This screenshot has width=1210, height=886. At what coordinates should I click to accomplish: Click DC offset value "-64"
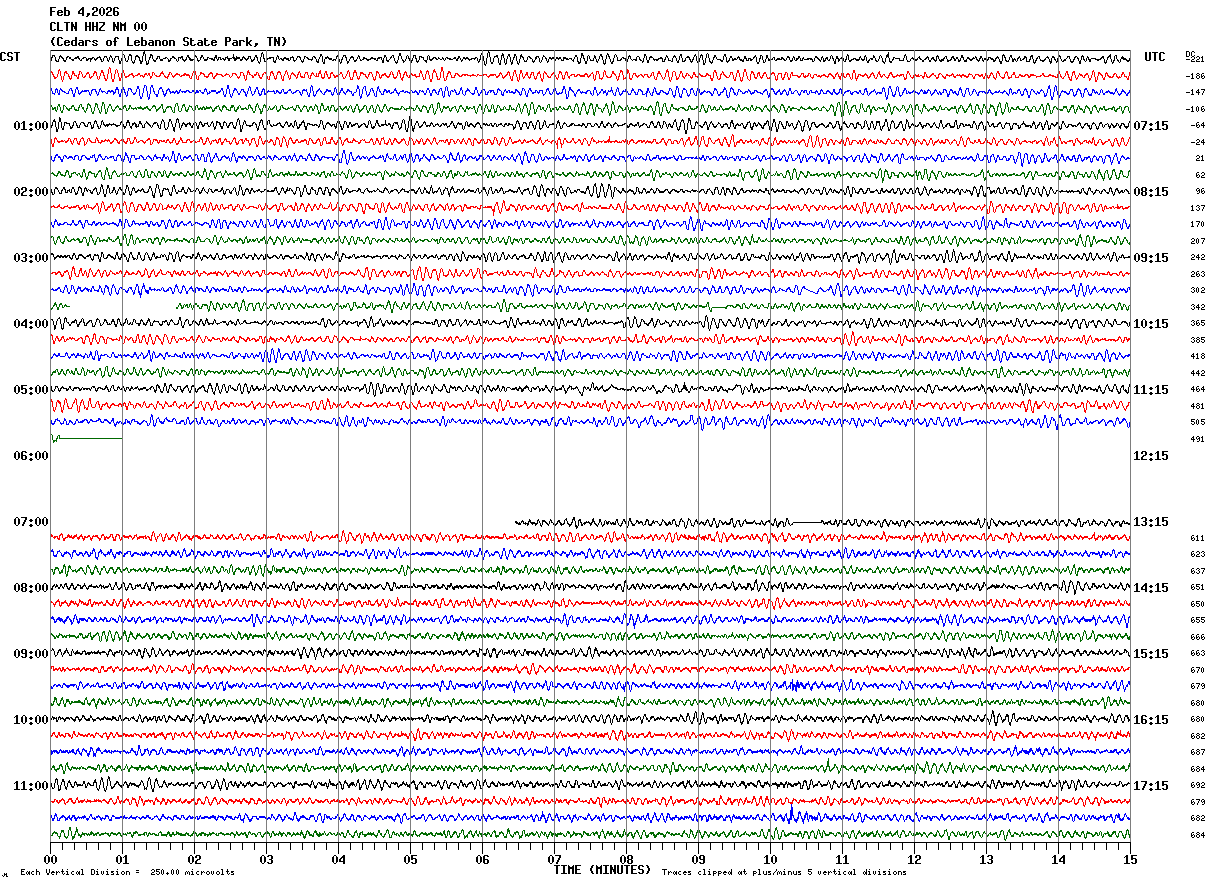point(1197,125)
